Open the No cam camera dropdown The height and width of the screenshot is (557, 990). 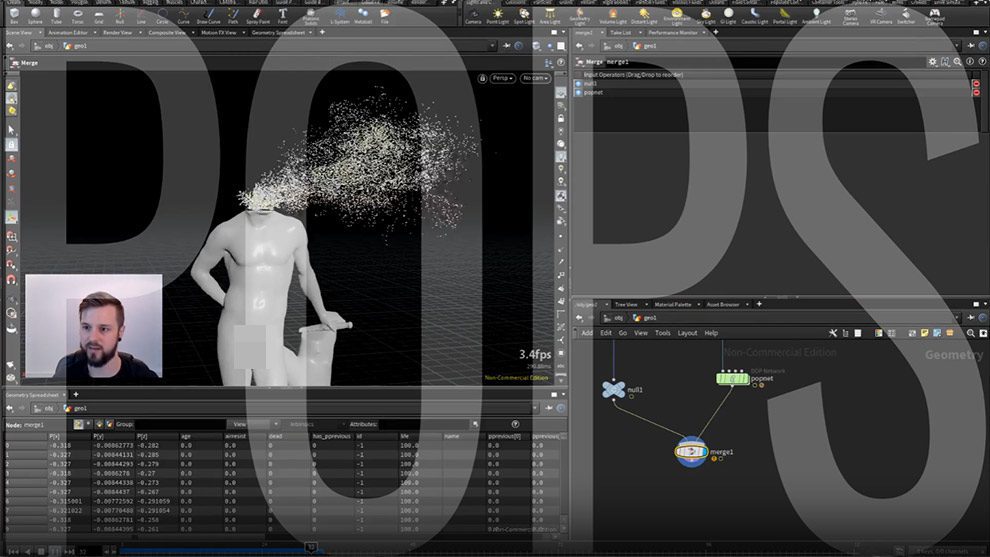point(535,78)
